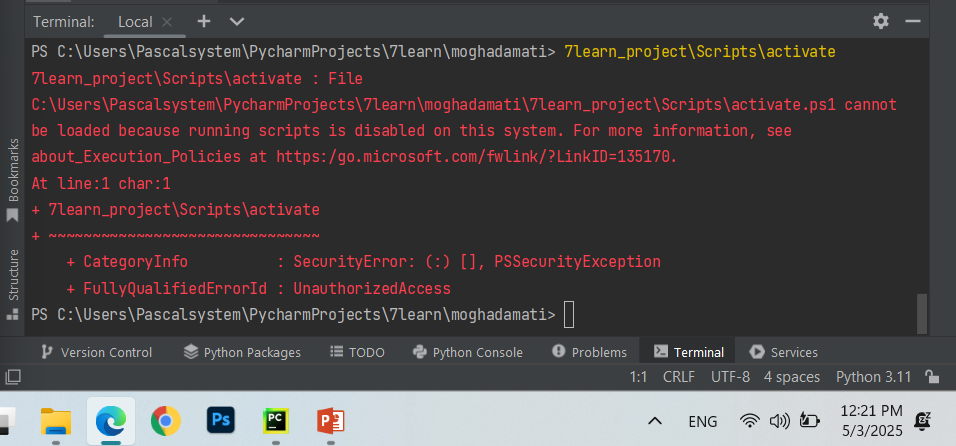Open Google Chrome from the taskbar
Viewport: 956px width, 446px height.
coord(166,420)
